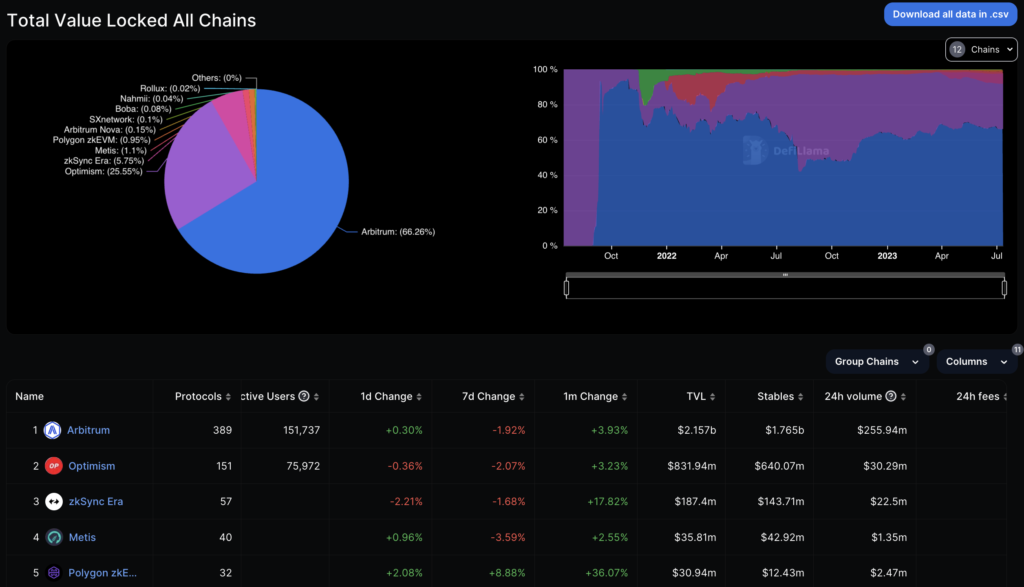The image size is (1024, 587).
Task: Click Arbitrum 24h volume $255.94m
Action: pyautogui.click(x=882, y=430)
